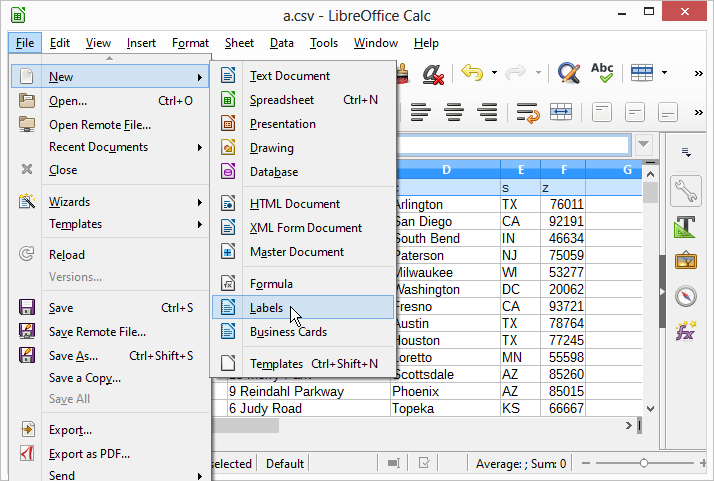714x481 pixels.
Task: Align cell text right
Action: pos(487,112)
